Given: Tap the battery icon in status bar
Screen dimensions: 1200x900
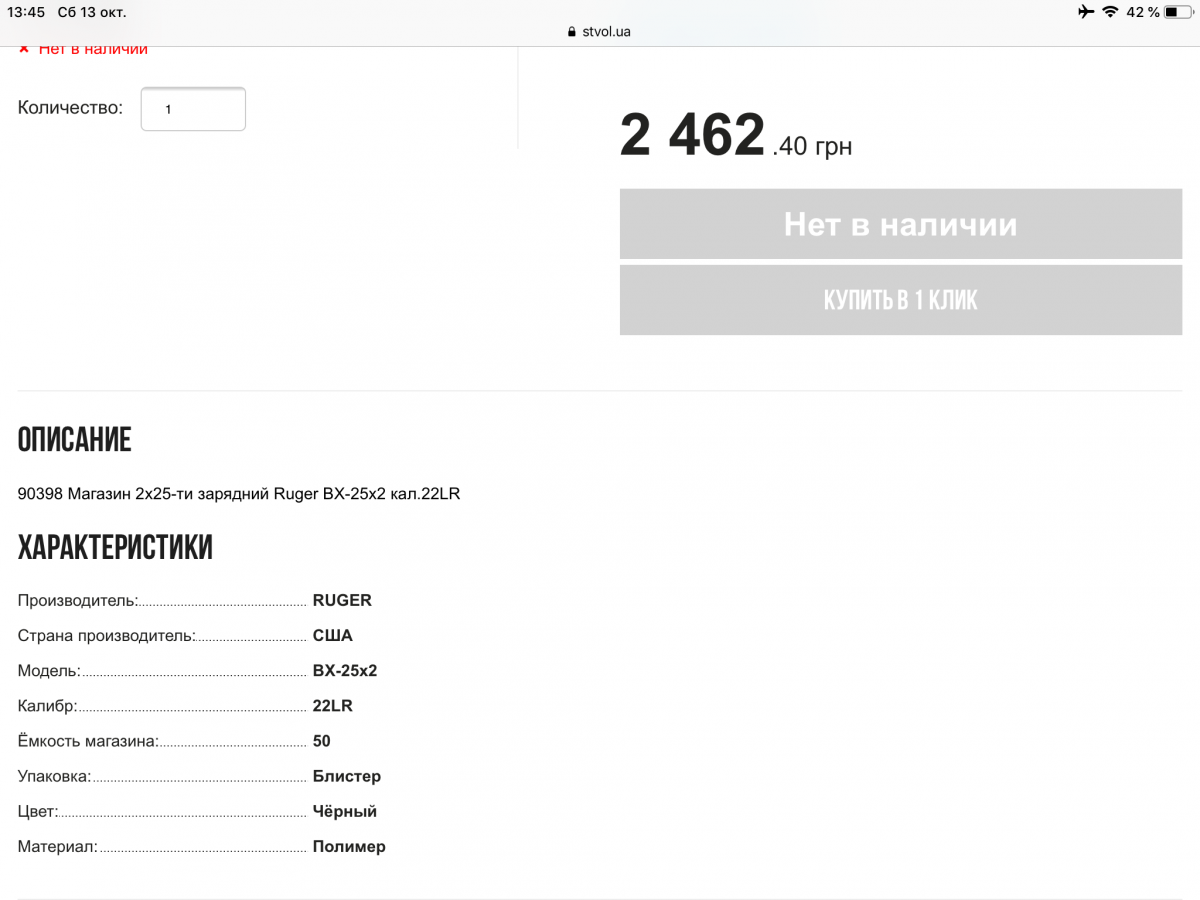Looking at the screenshot, I should click(x=1178, y=12).
